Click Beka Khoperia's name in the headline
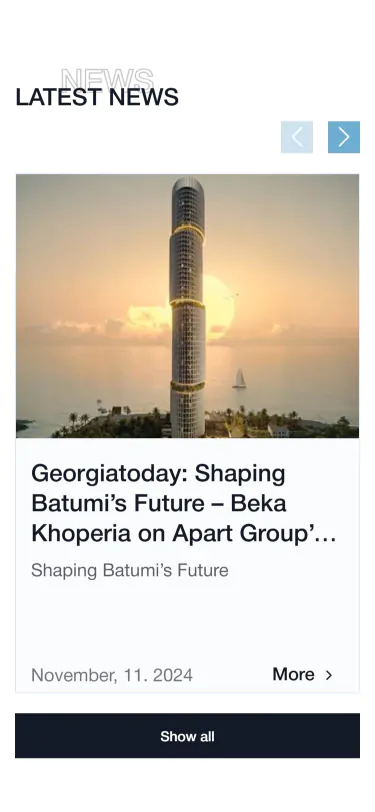The height and width of the screenshot is (812, 375). tap(159, 518)
